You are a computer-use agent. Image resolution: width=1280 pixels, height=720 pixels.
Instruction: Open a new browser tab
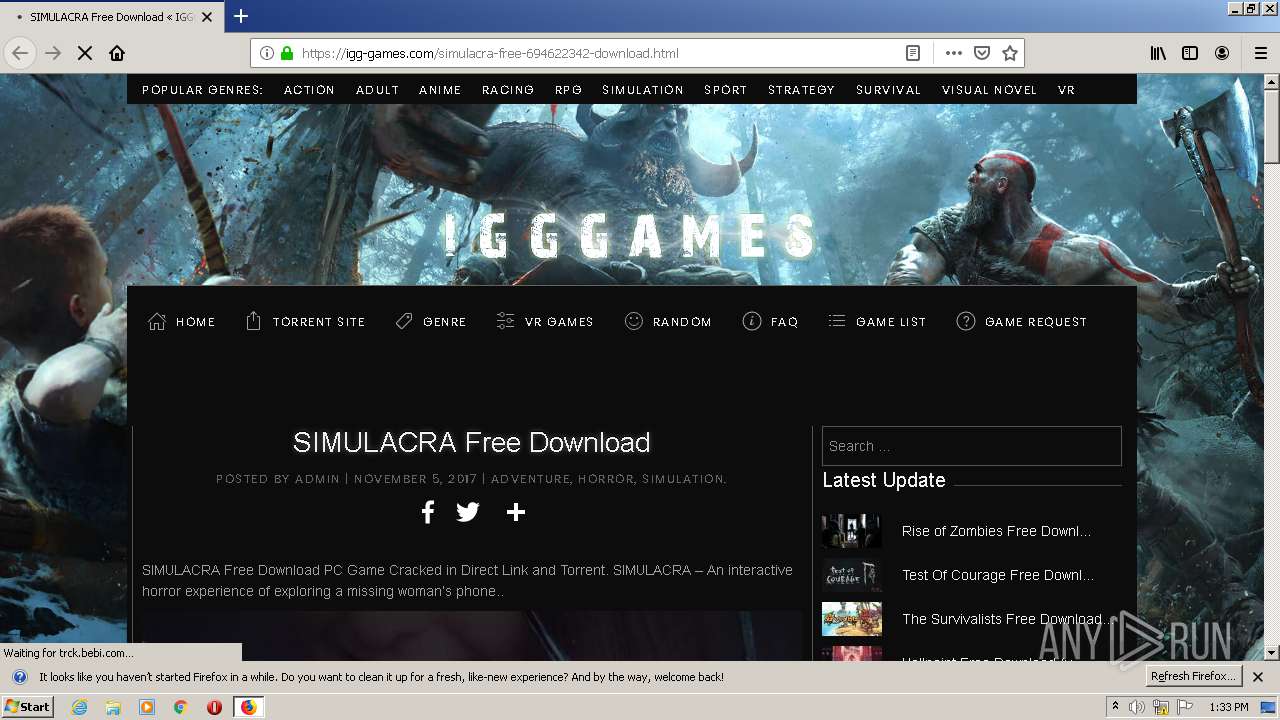(241, 16)
